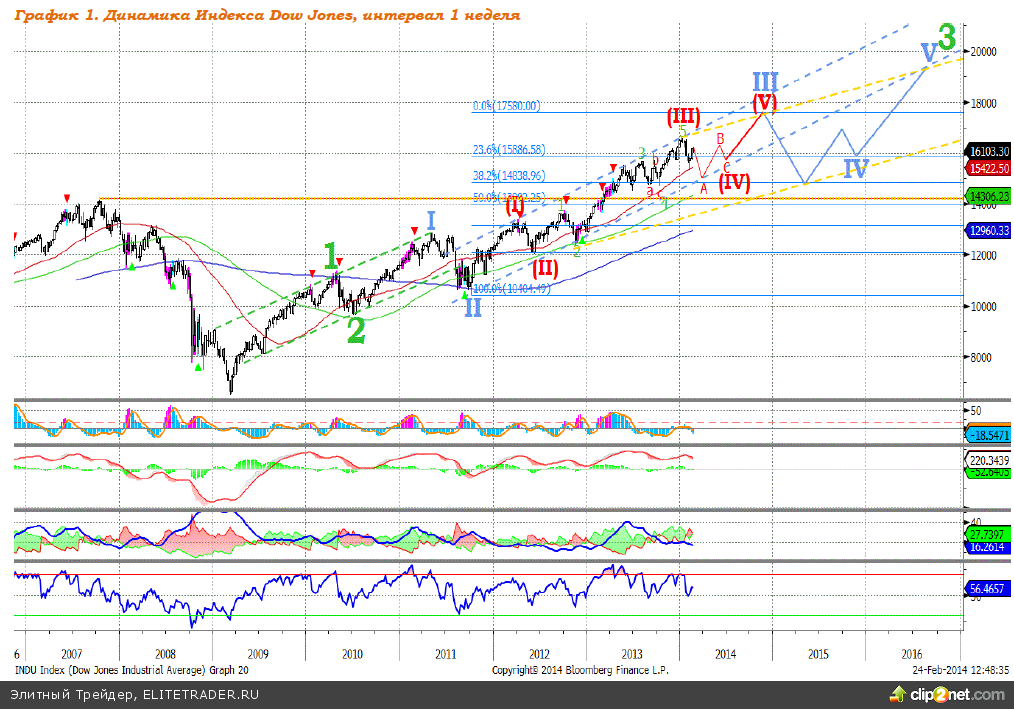
Task: Click the red (V) wave marker
Action: (x=765, y=102)
